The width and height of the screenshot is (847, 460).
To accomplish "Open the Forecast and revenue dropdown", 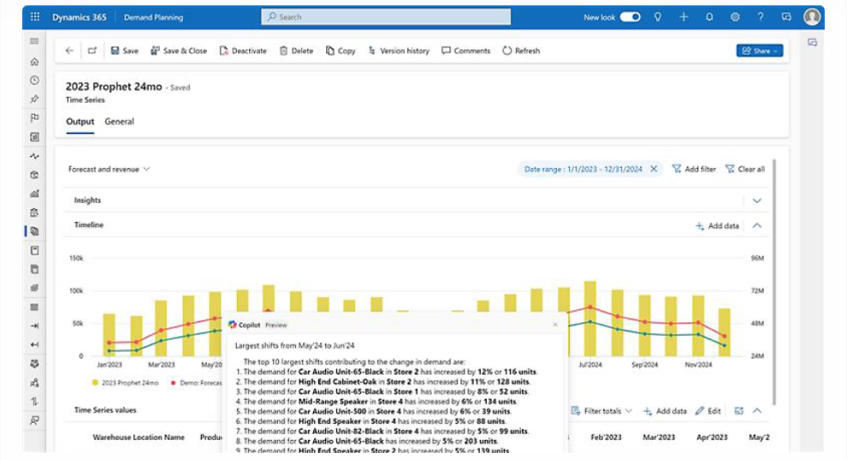I will tap(109, 169).
